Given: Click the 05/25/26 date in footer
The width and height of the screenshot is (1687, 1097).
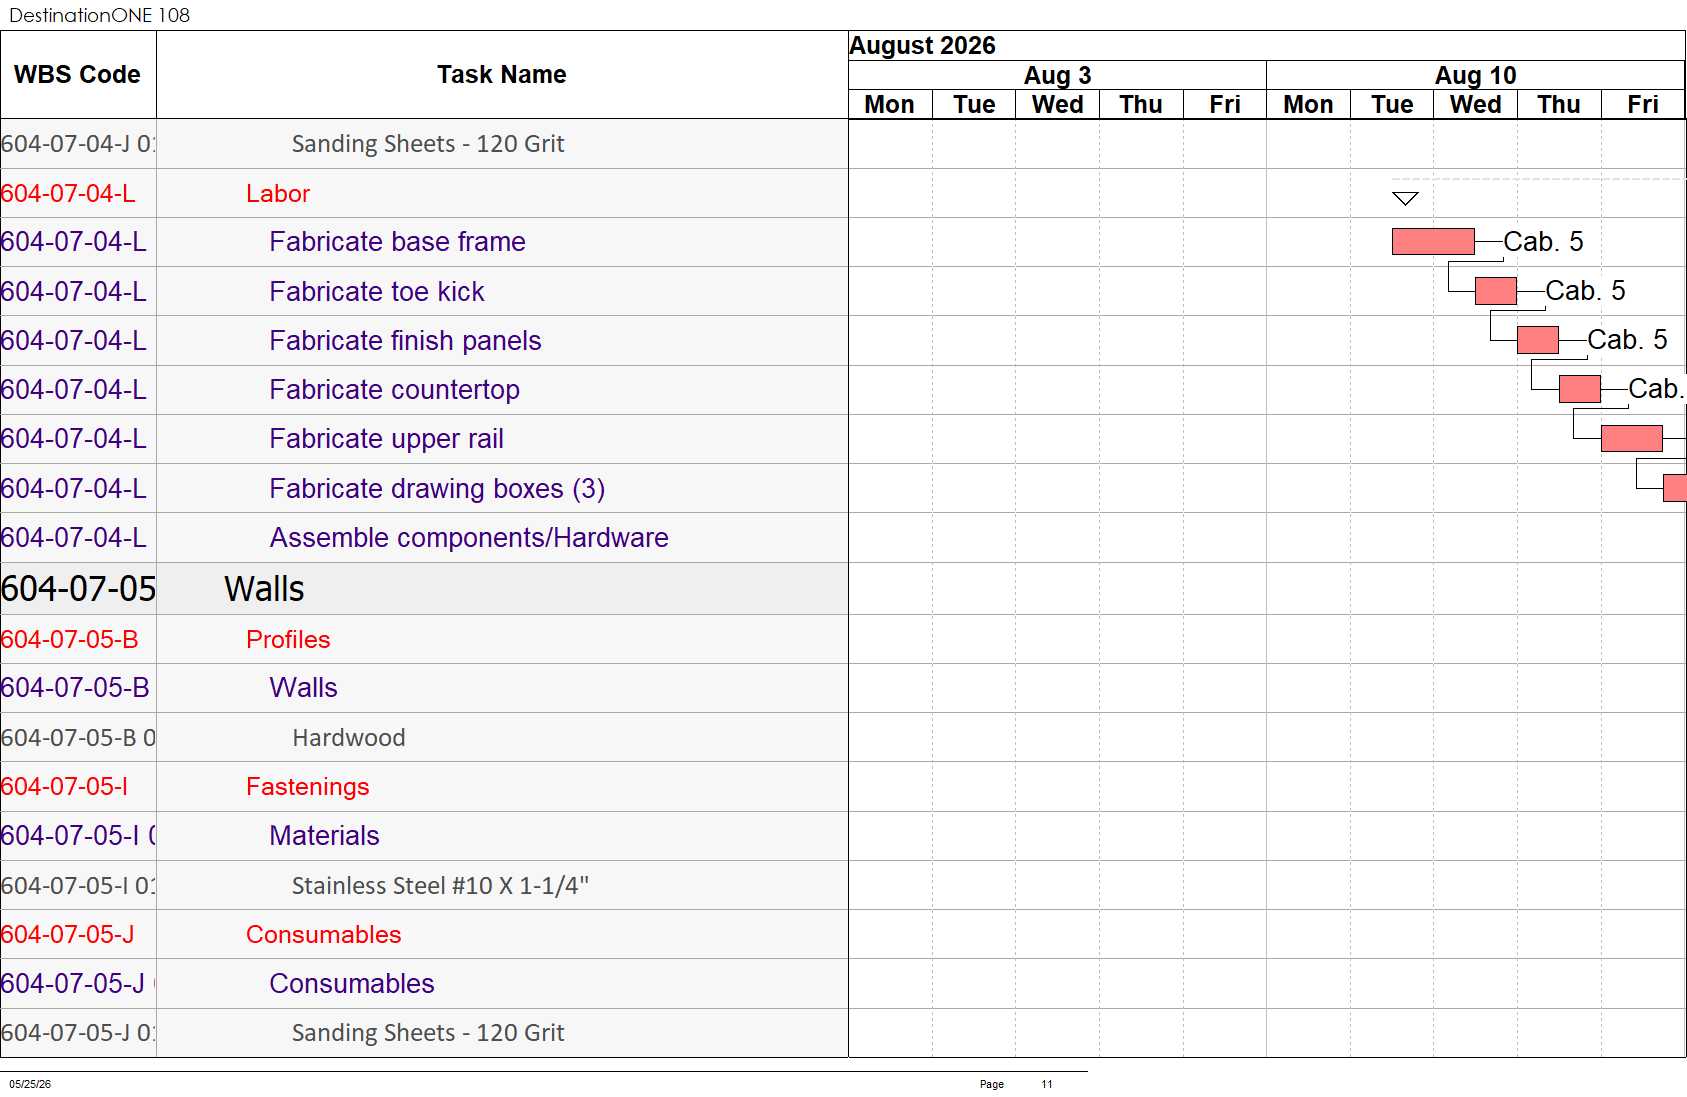Looking at the screenshot, I should [30, 1084].
